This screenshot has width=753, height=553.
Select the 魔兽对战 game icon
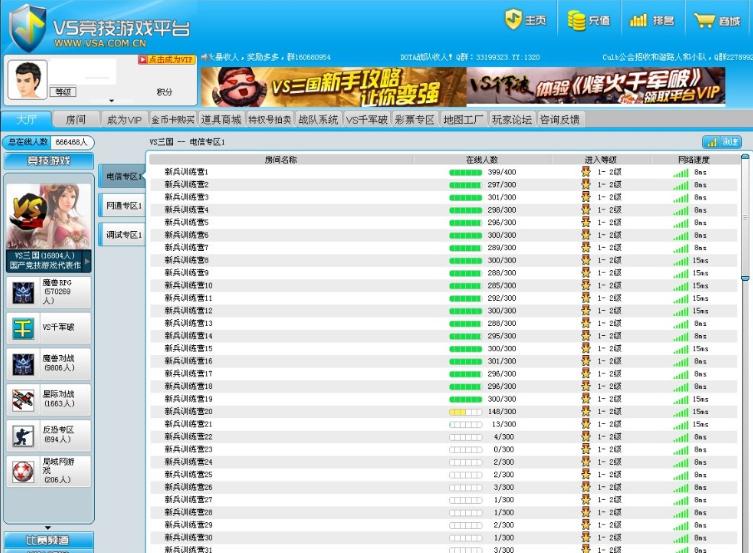pos(23,364)
